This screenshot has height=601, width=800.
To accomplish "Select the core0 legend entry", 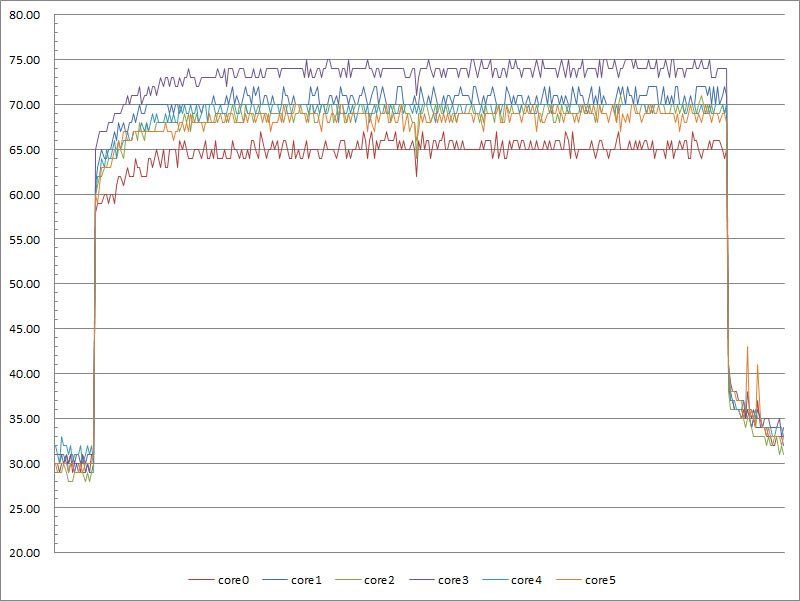I will point(218,580).
